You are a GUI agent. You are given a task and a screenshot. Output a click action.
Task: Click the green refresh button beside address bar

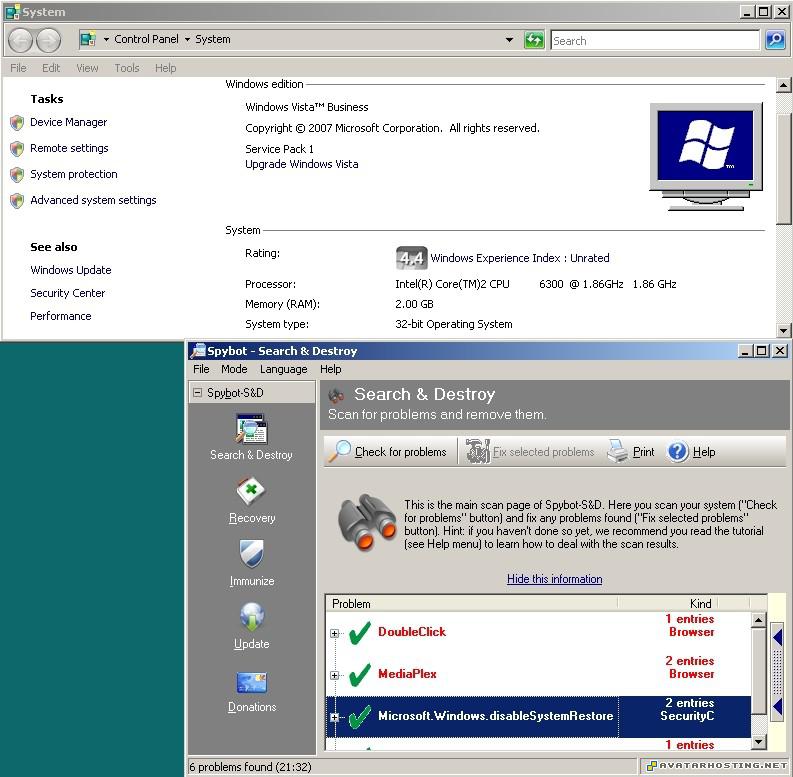point(534,39)
